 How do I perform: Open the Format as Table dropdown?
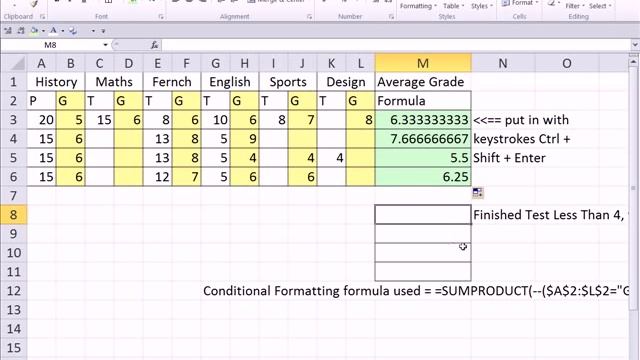coord(454,6)
